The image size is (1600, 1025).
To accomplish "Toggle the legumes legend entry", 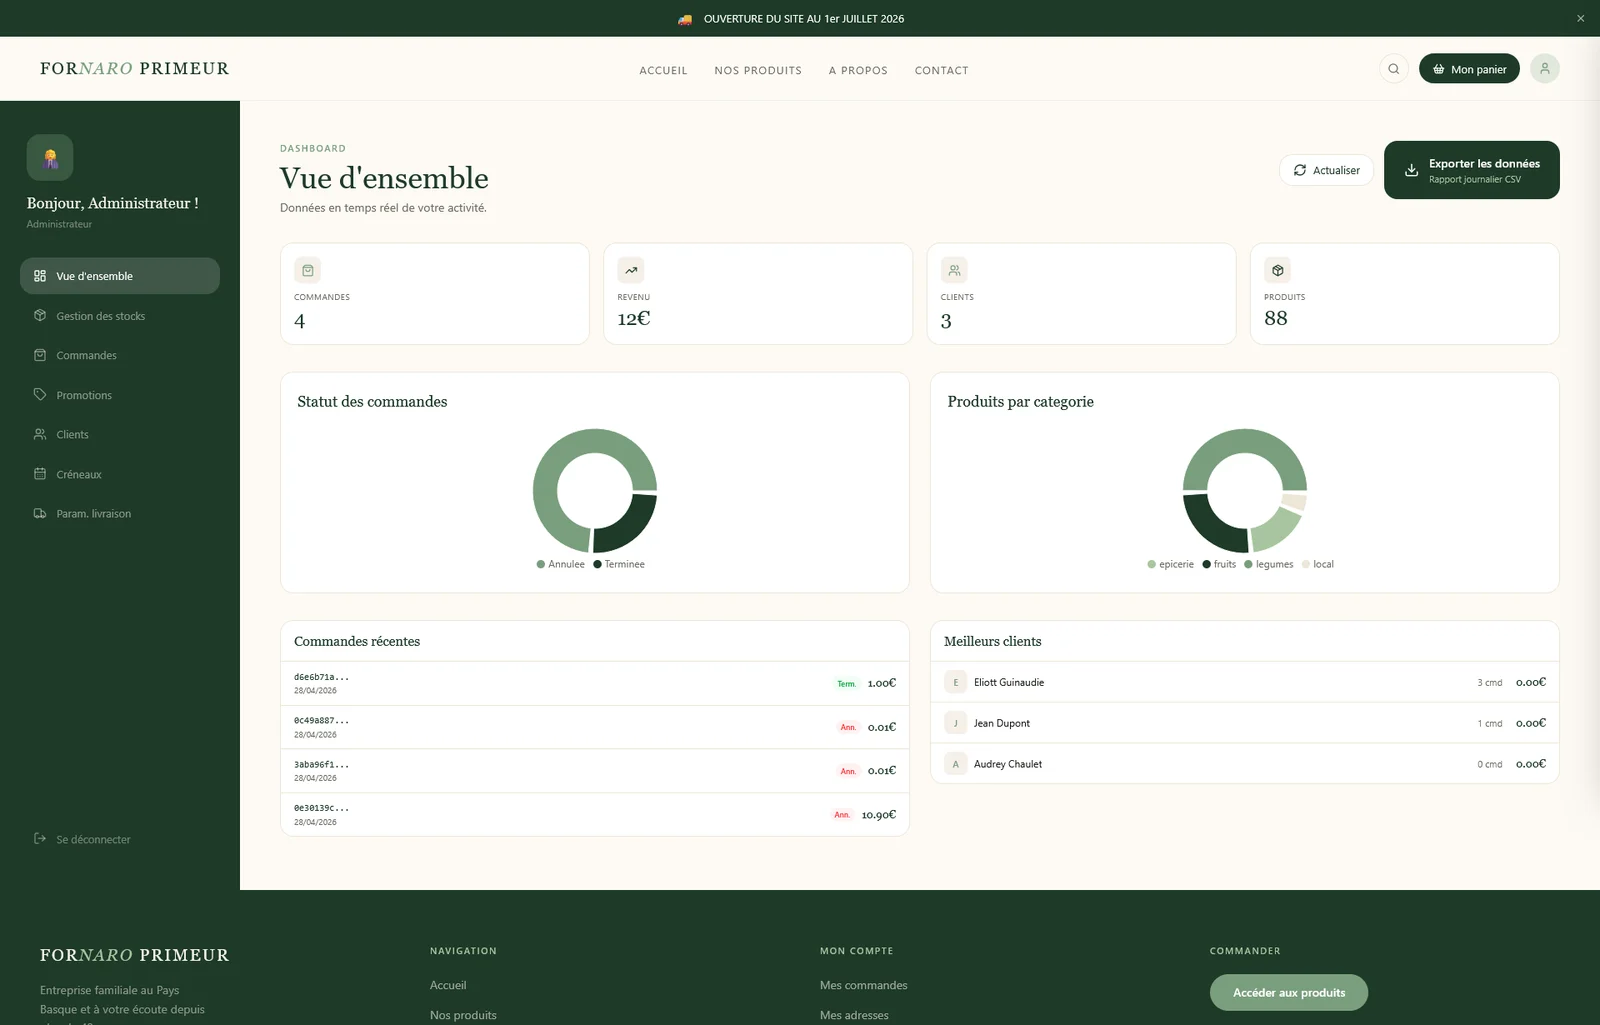I will [x=1269, y=564].
